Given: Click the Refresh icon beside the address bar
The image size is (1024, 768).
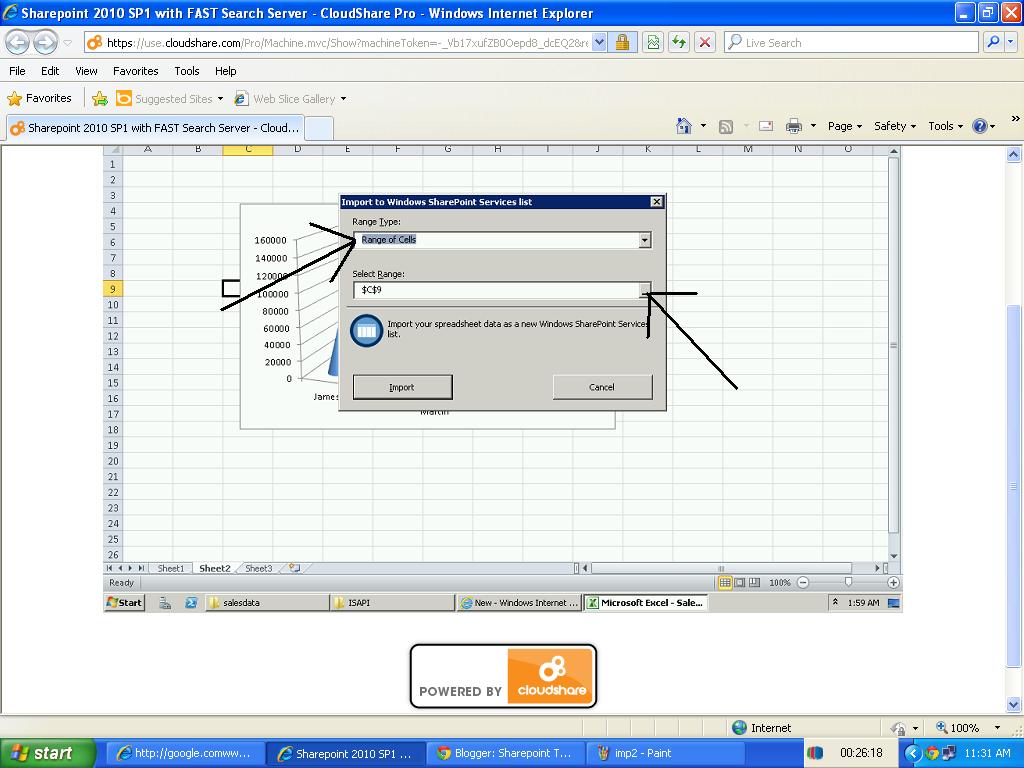Looking at the screenshot, I should click(x=679, y=43).
